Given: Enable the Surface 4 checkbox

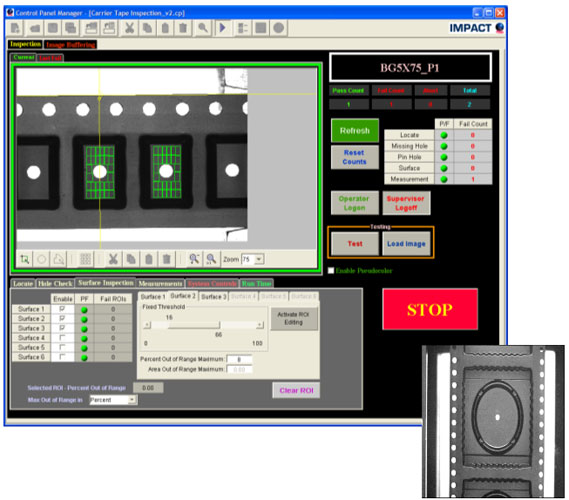Looking at the screenshot, I should pyautogui.click(x=62, y=338).
